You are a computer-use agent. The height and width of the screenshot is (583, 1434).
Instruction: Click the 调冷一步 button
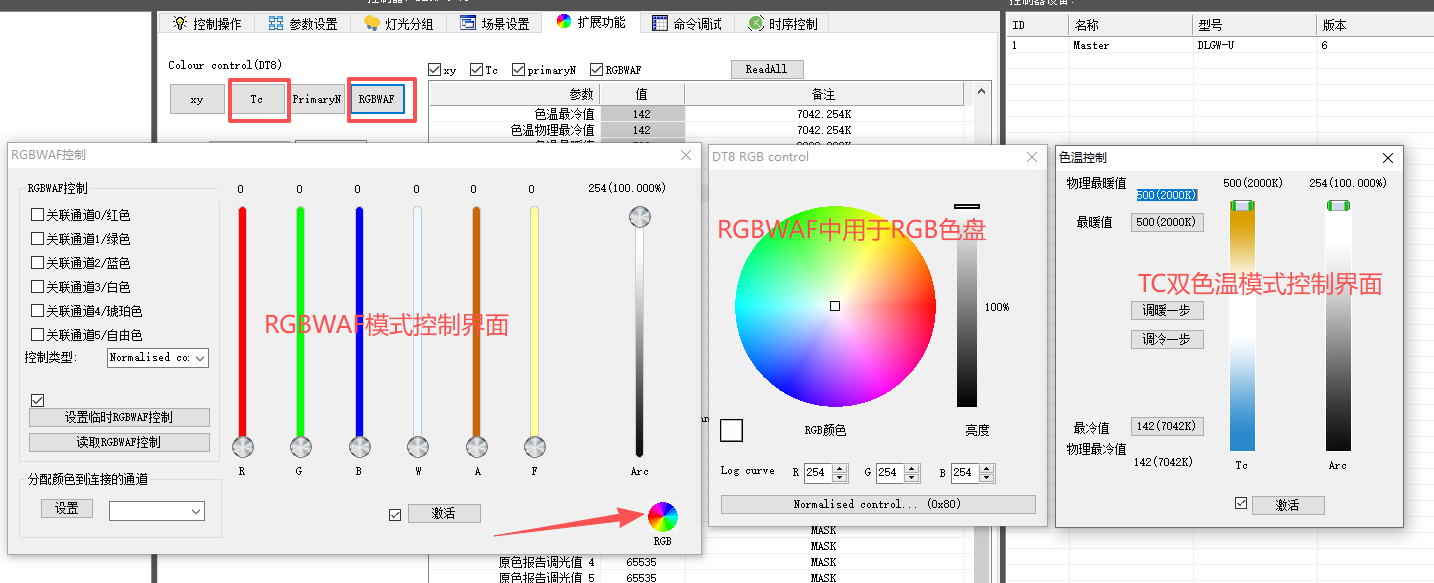click(1167, 339)
